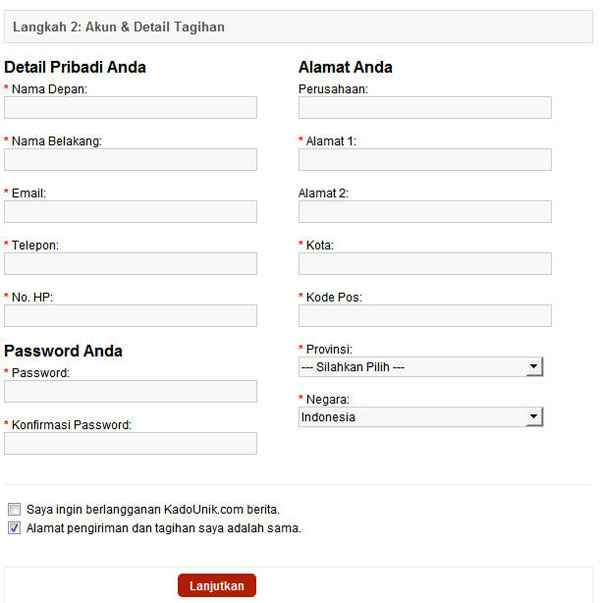Click the Telepon input field

click(130, 264)
